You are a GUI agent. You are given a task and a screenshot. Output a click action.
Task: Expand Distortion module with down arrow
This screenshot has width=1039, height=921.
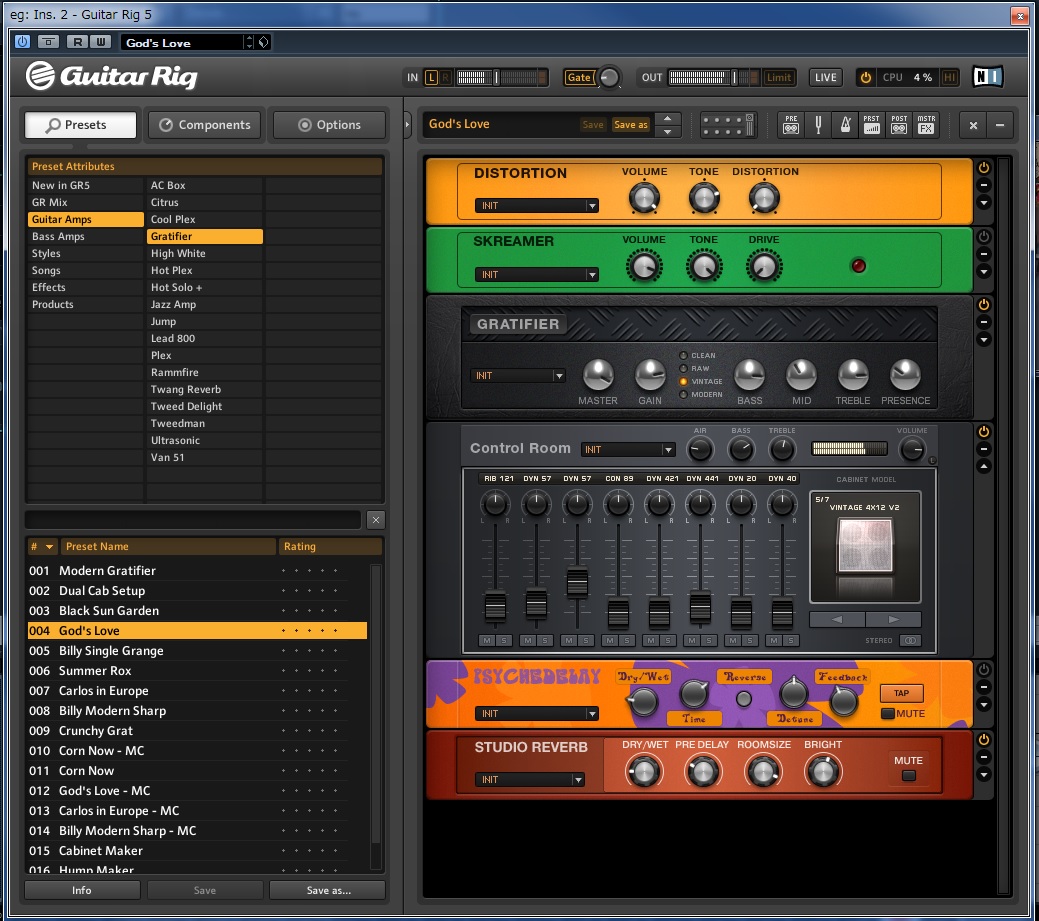pyautogui.click(x=984, y=203)
